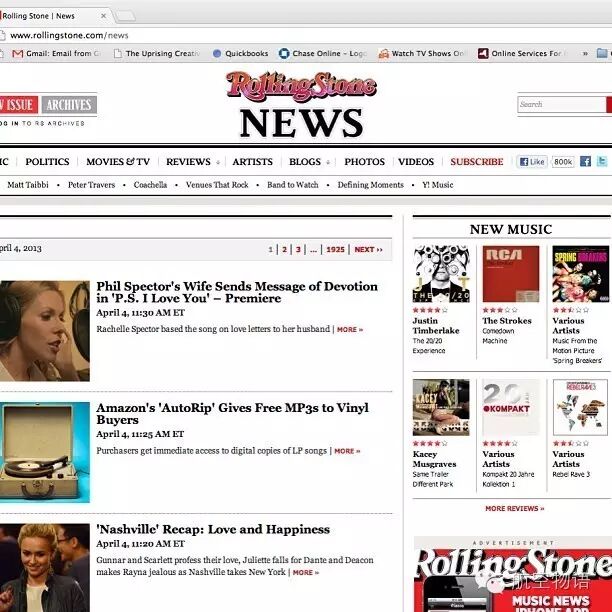The height and width of the screenshot is (612, 612).
Task: Open the Spring Breakers soundtrack cover
Action: click(581, 274)
